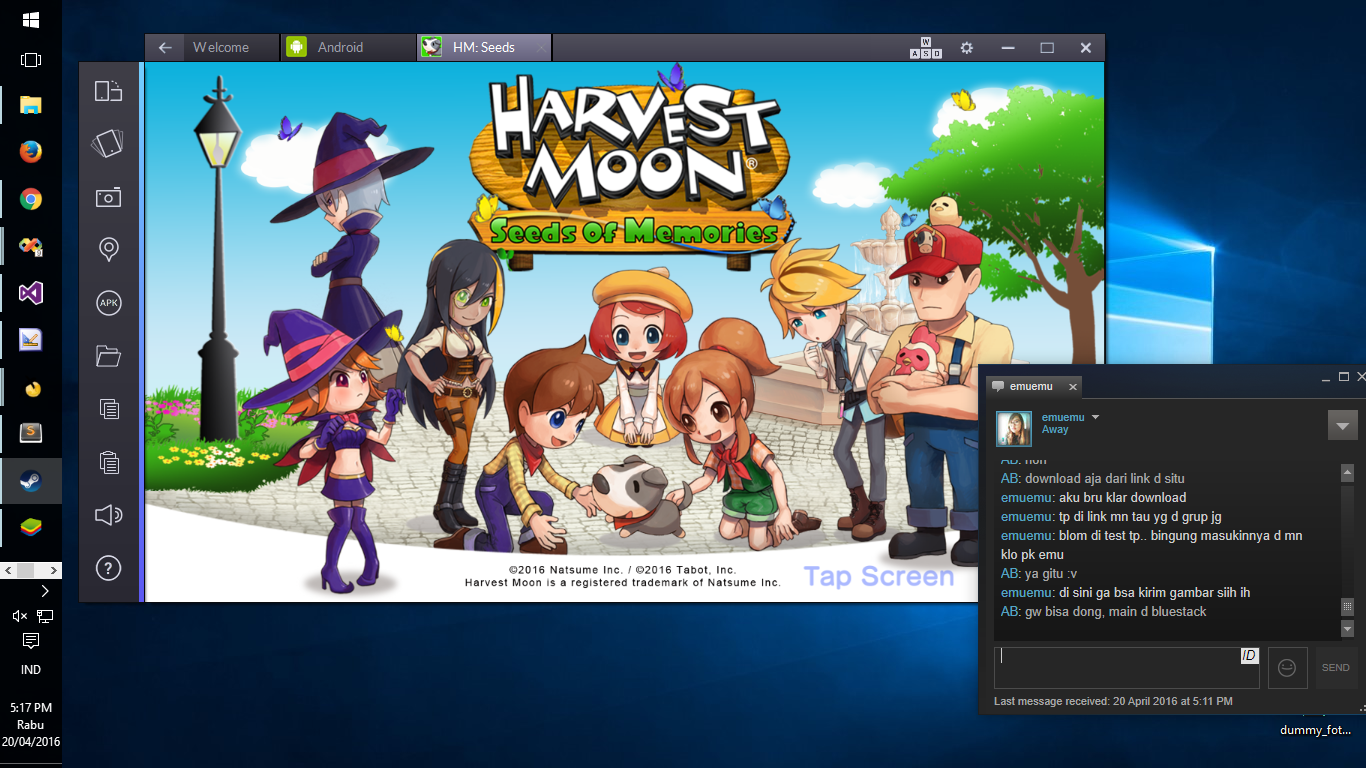Open the file folder icon in BlueStacks sidebar
The width and height of the screenshot is (1366, 768).
point(108,355)
